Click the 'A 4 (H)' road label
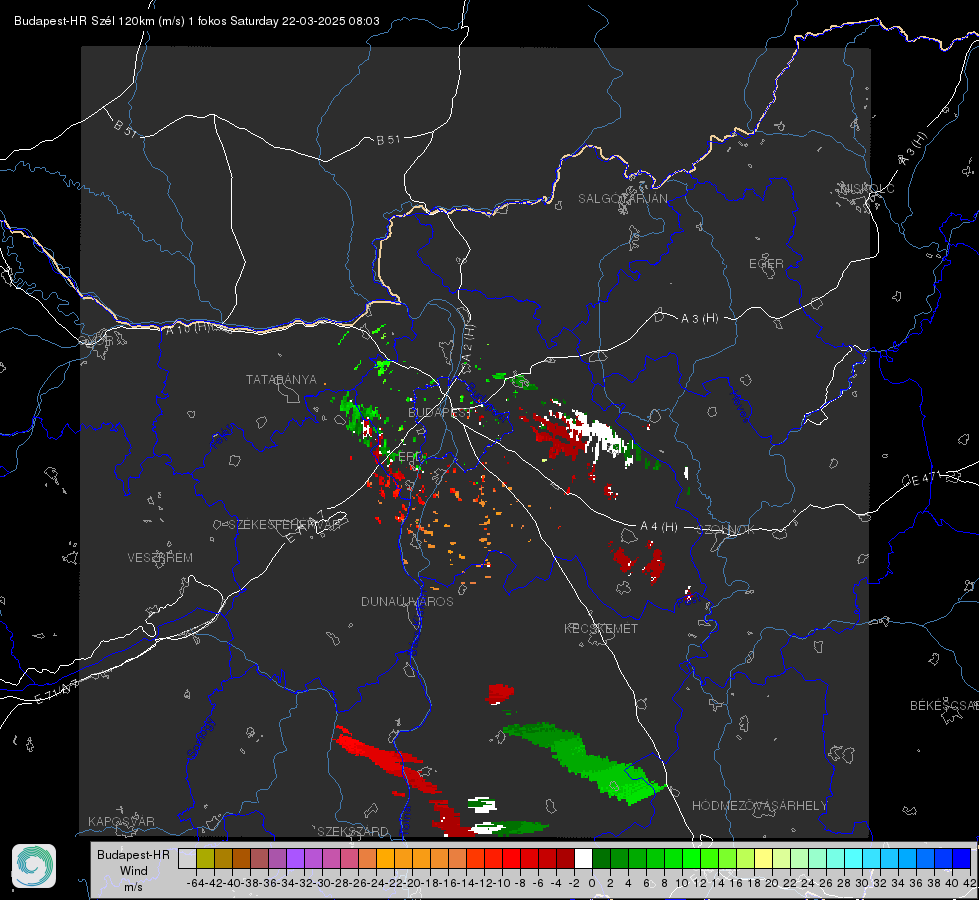The width and height of the screenshot is (979, 900). coord(659,527)
